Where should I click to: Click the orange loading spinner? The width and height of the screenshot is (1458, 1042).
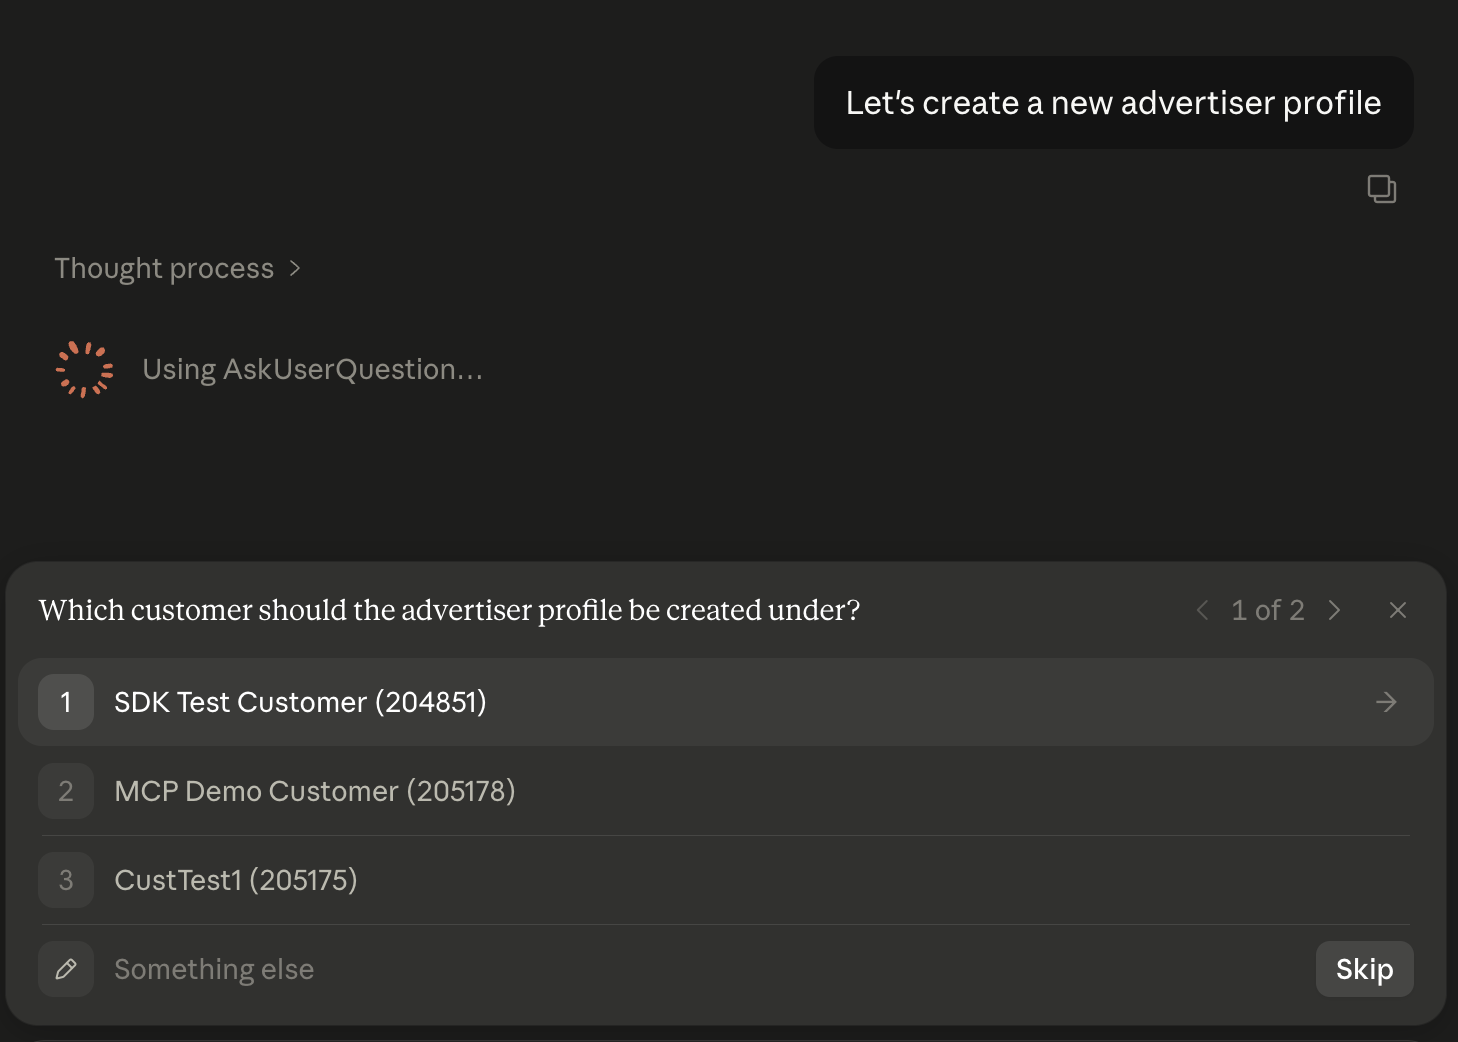point(84,369)
